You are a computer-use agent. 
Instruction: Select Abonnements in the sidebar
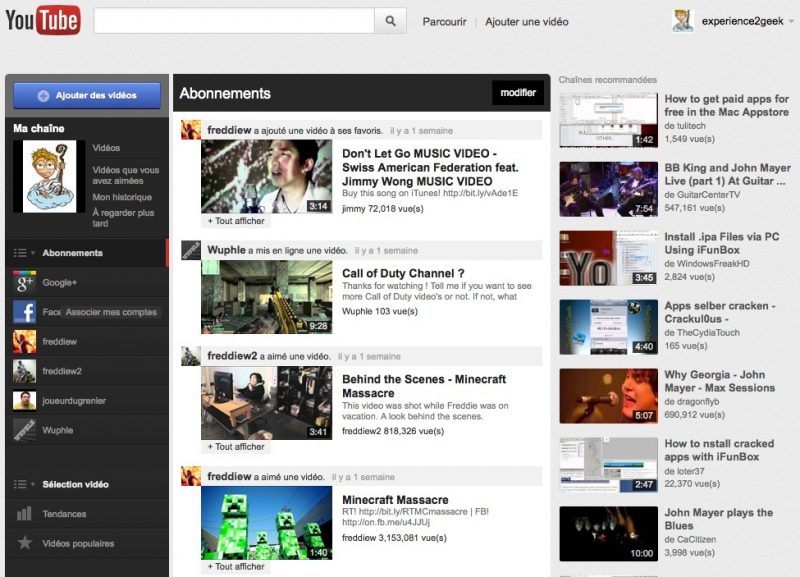click(x=72, y=253)
